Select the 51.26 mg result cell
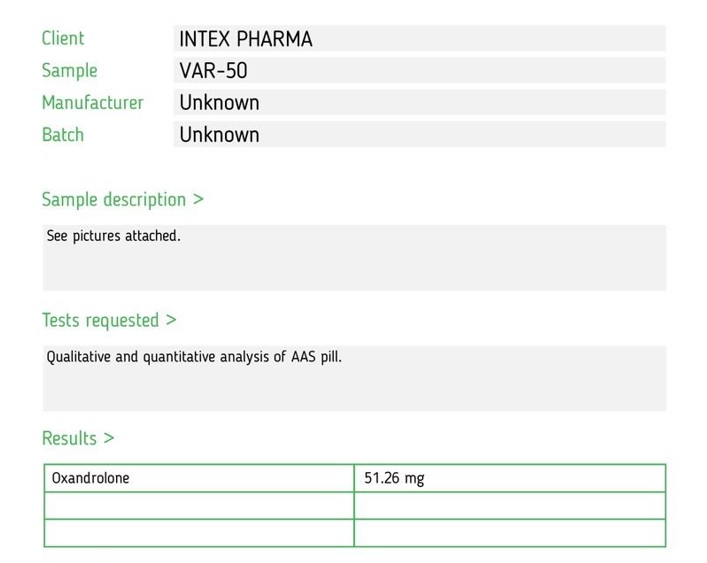Screen dimensions: 707x563 [510, 478]
